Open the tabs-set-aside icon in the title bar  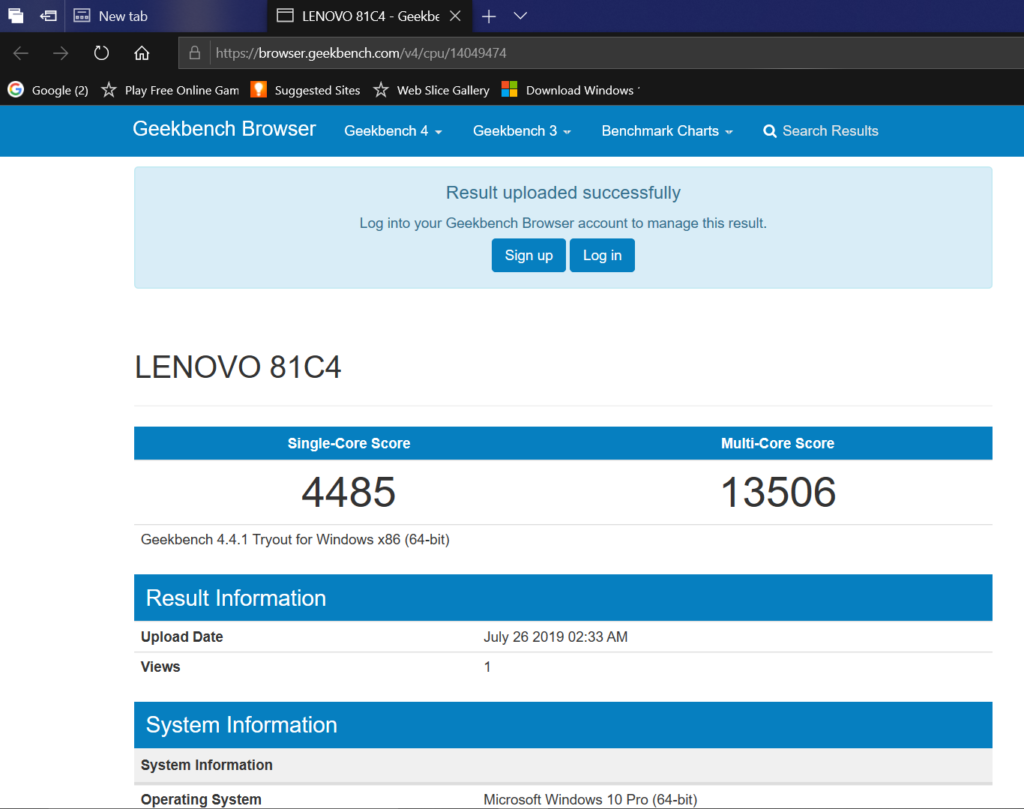(16, 16)
